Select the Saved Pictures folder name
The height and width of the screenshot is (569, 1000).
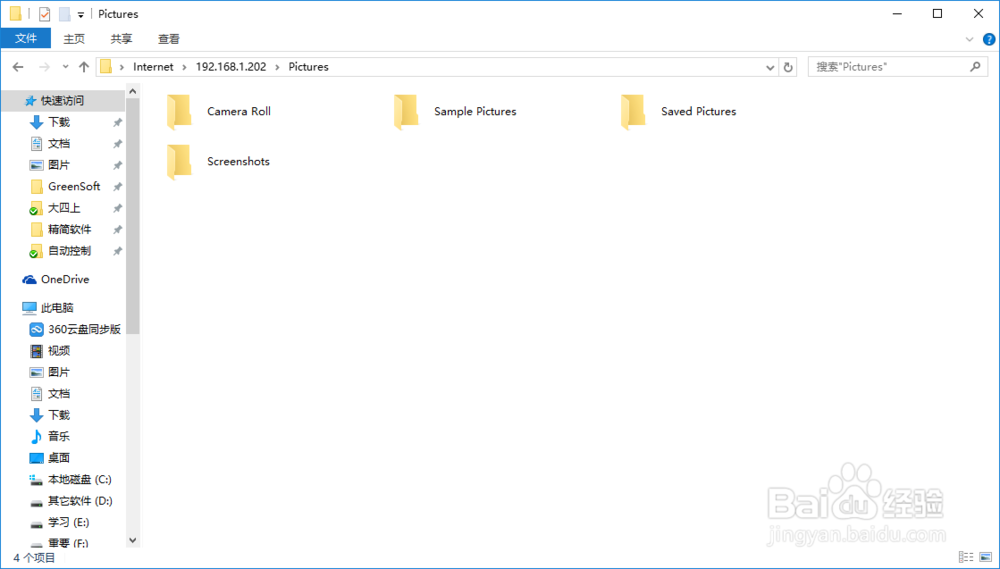[x=698, y=112]
